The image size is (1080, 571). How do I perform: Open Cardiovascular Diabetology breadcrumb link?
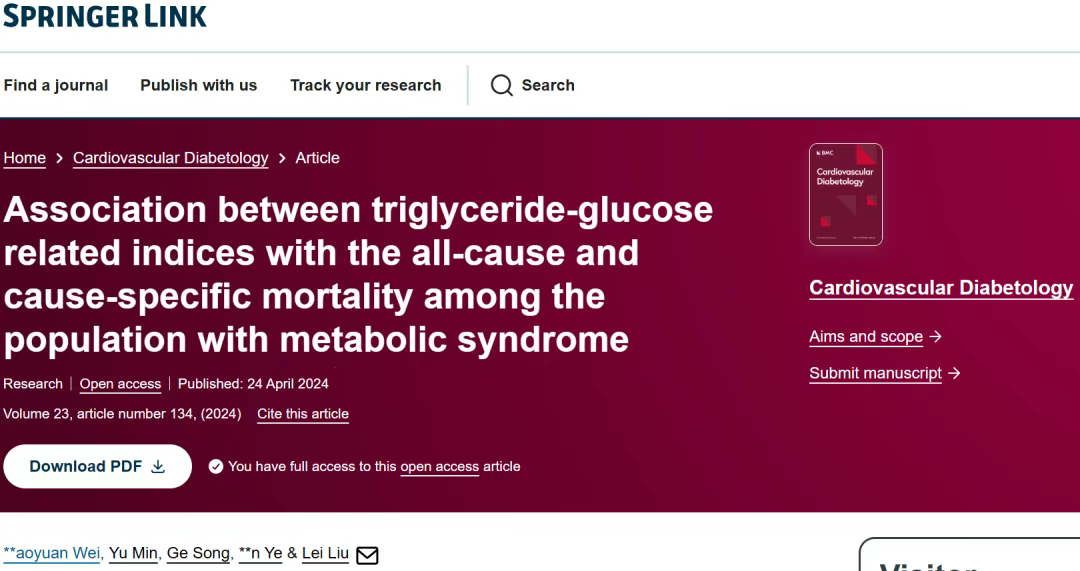tap(171, 158)
